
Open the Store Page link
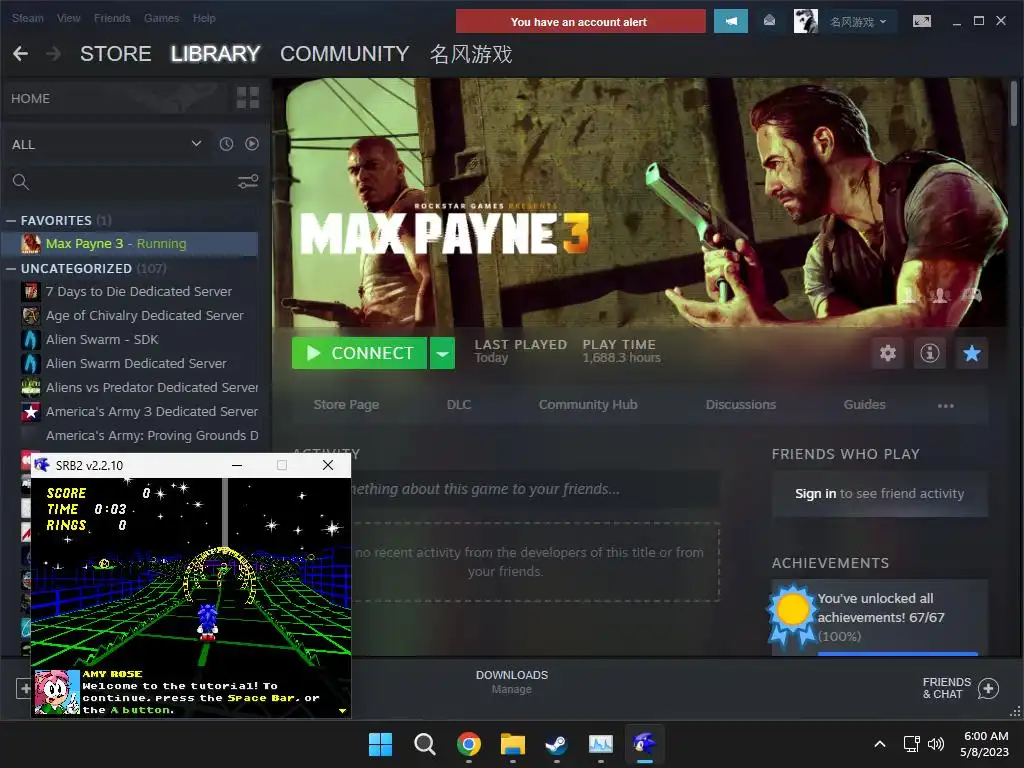pyautogui.click(x=346, y=404)
